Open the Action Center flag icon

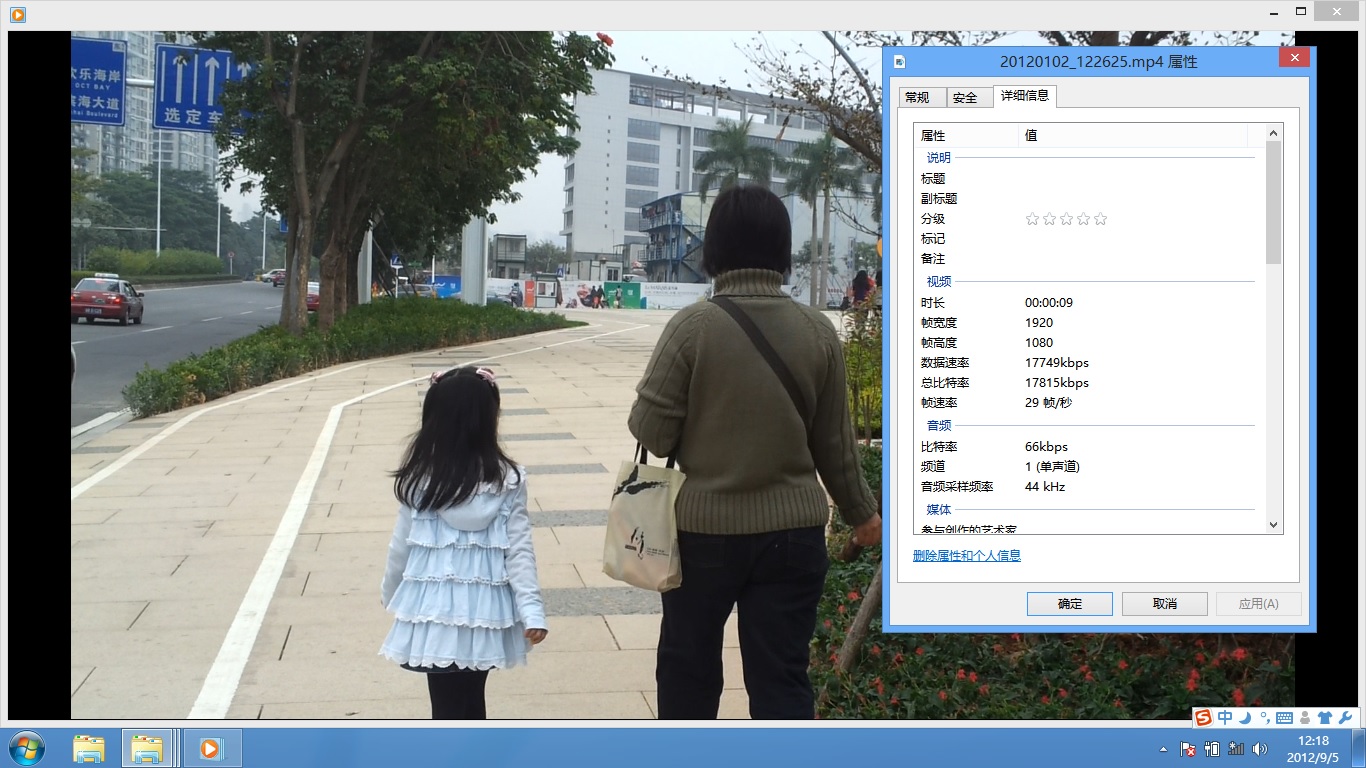click(1188, 748)
